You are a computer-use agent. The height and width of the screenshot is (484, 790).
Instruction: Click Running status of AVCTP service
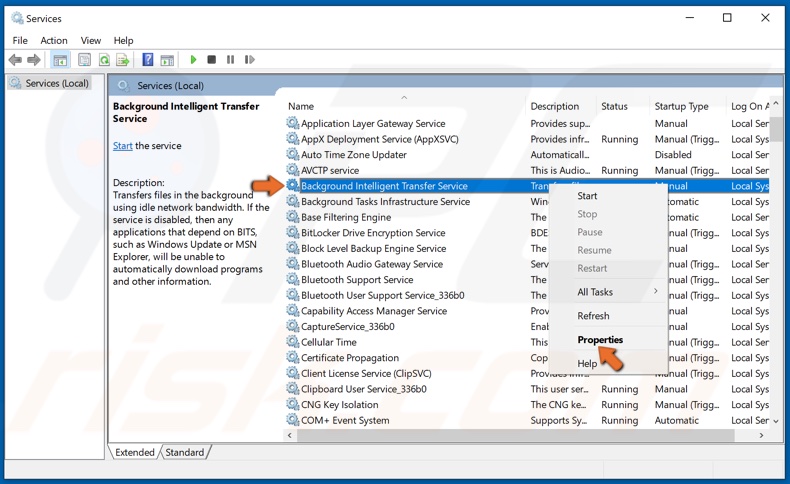click(x=619, y=170)
